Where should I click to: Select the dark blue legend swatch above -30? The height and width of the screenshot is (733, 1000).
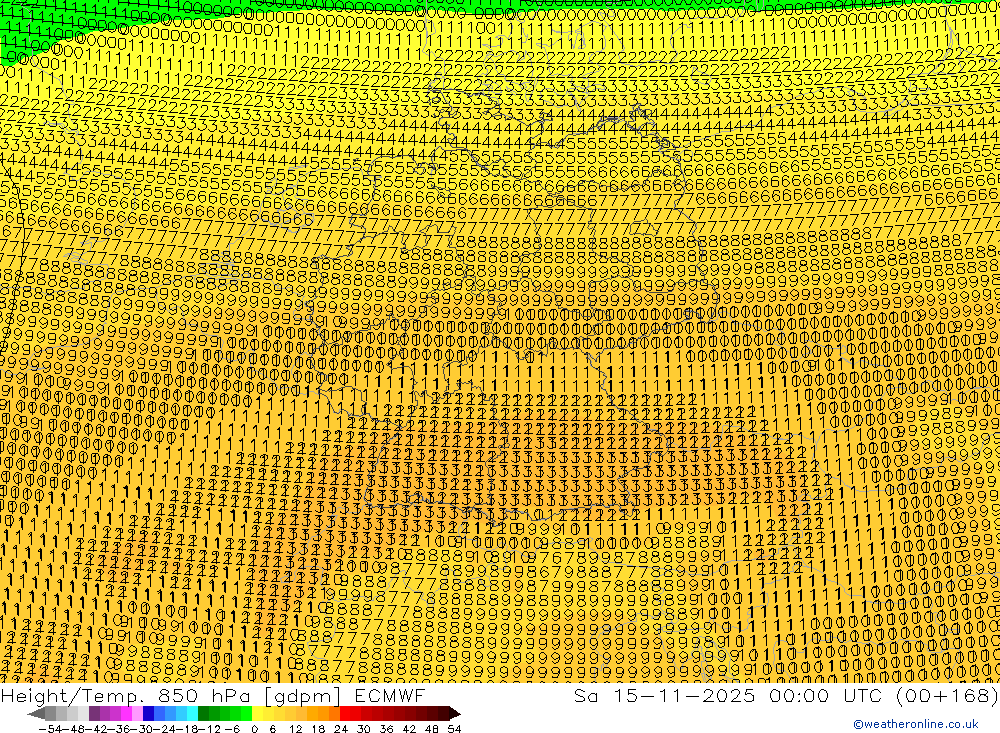pos(148,713)
